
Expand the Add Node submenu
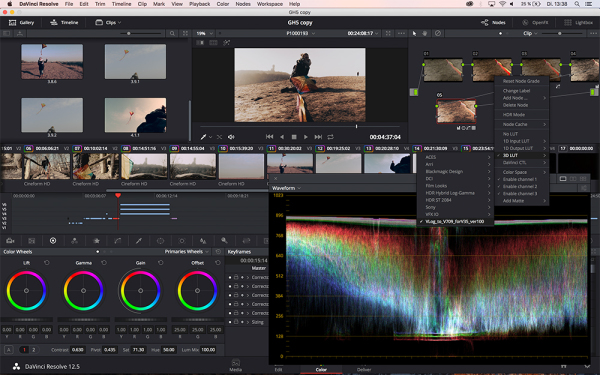tap(521, 98)
